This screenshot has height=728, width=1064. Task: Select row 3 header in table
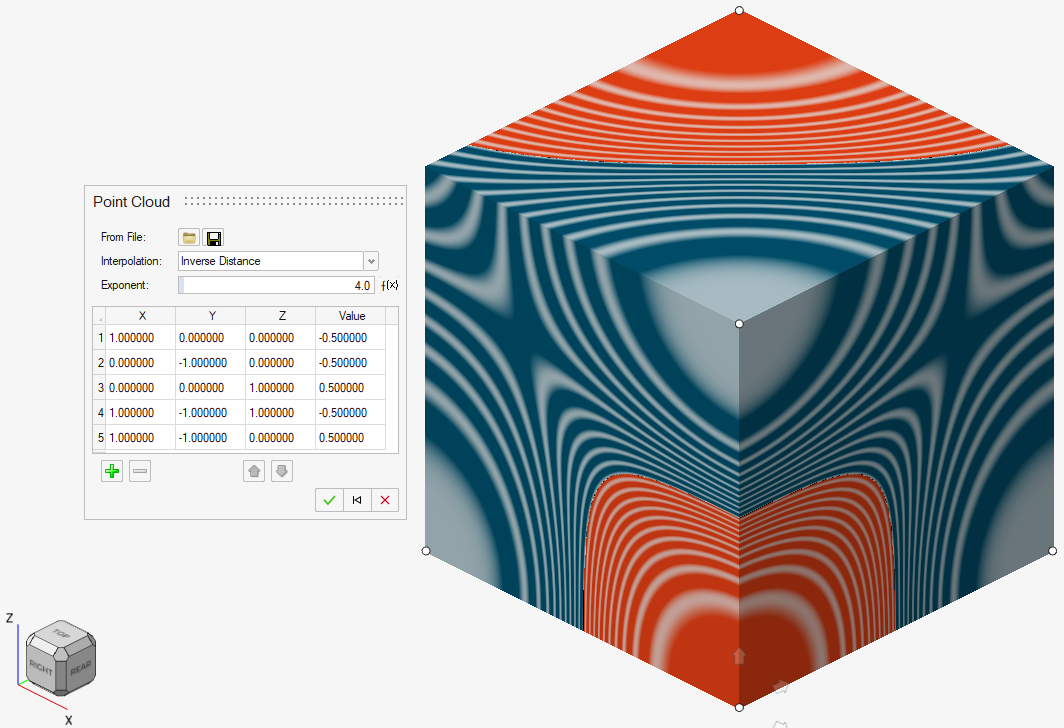point(100,387)
